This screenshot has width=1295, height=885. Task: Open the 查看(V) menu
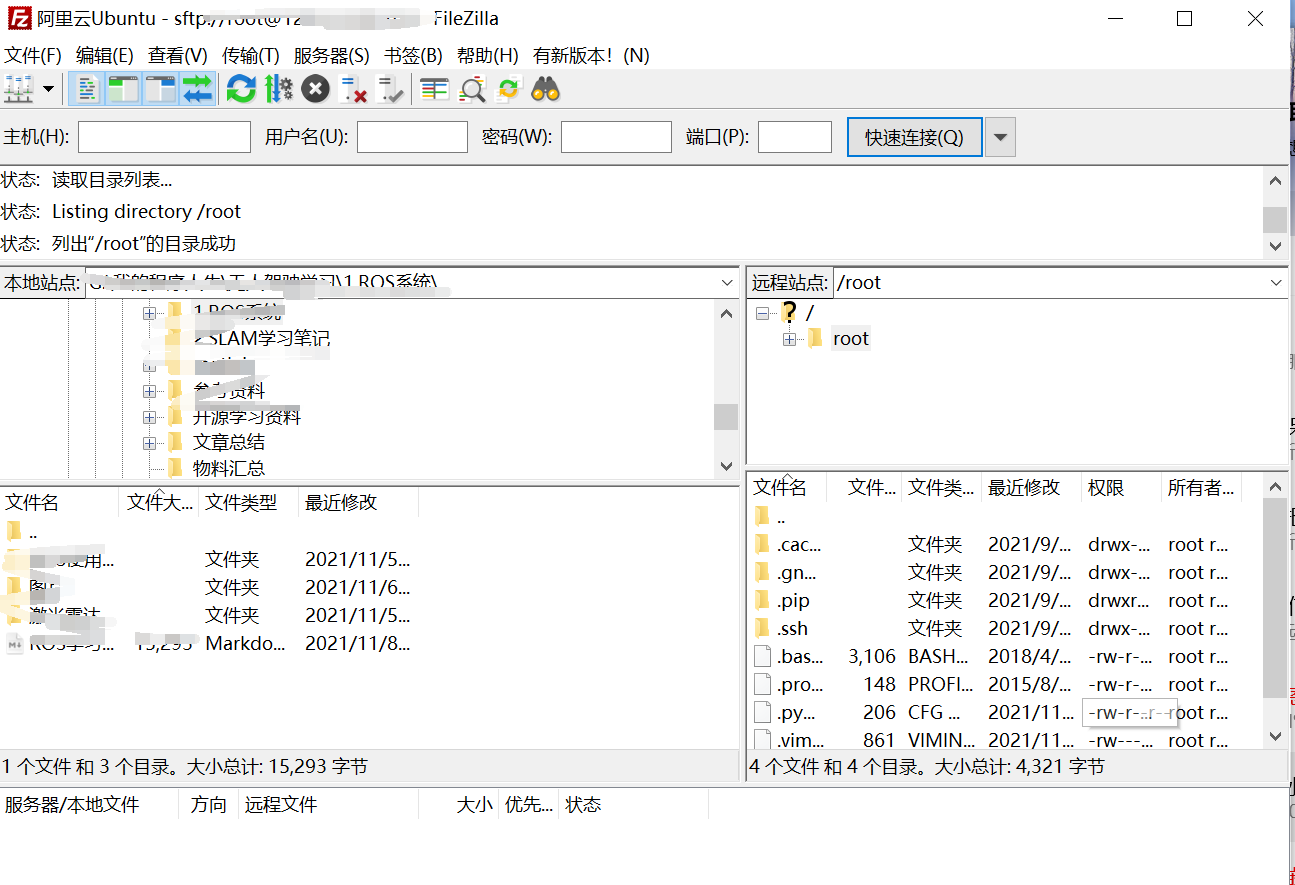pyautogui.click(x=178, y=55)
